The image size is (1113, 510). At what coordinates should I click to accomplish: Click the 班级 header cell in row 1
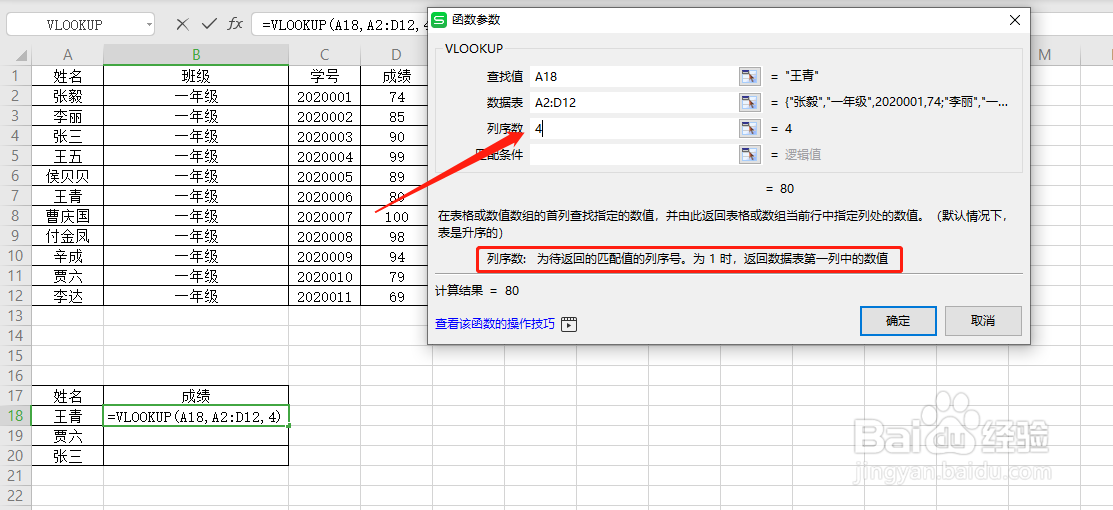pyautogui.click(x=196, y=75)
